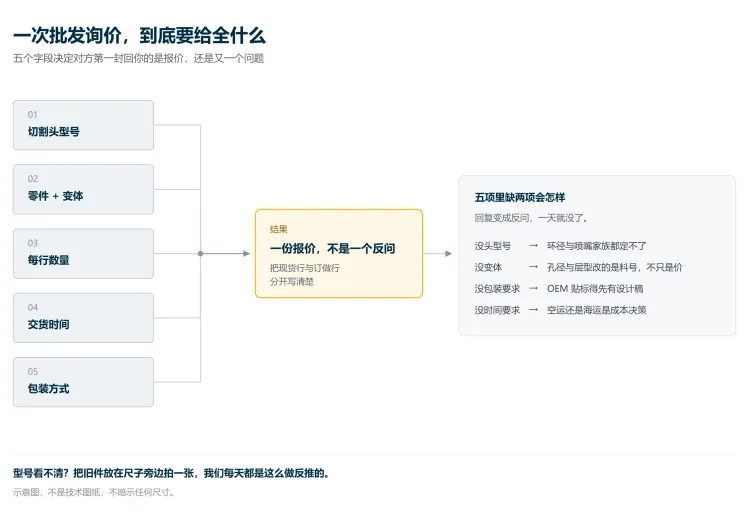Image resolution: width=750 pixels, height=520 pixels.
Task: Click the 01 切割头型号 card
Action: 83,125
